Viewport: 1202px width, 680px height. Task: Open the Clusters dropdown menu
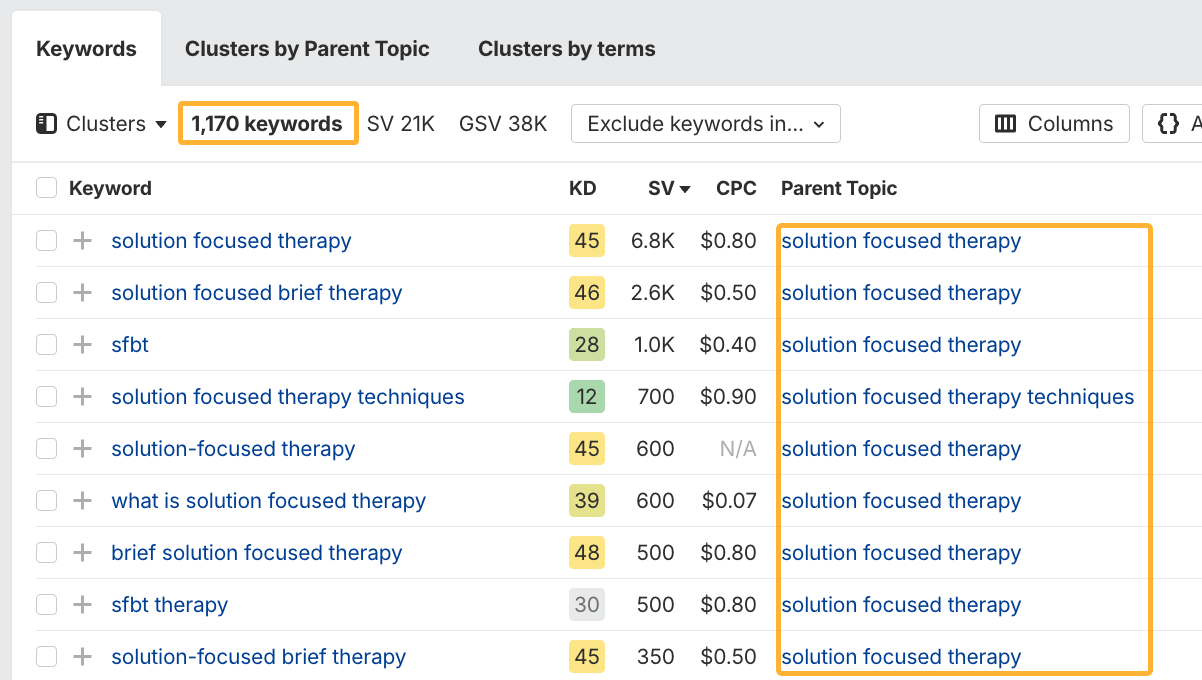coord(102,124)
